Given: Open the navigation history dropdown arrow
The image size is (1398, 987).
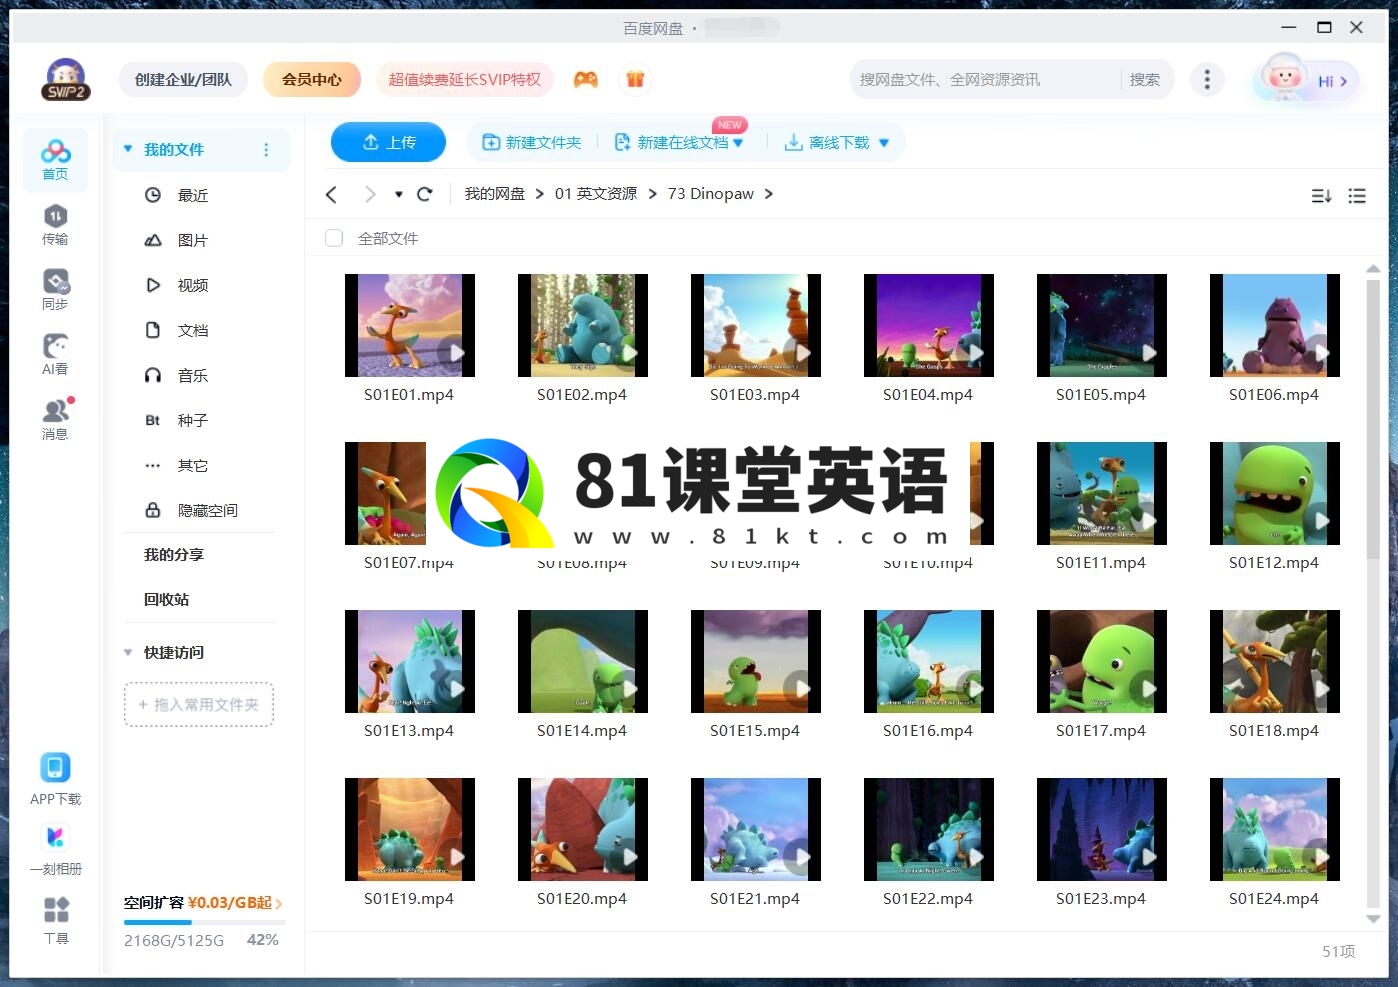Looking at the screenshot, I should coord(398,194).
